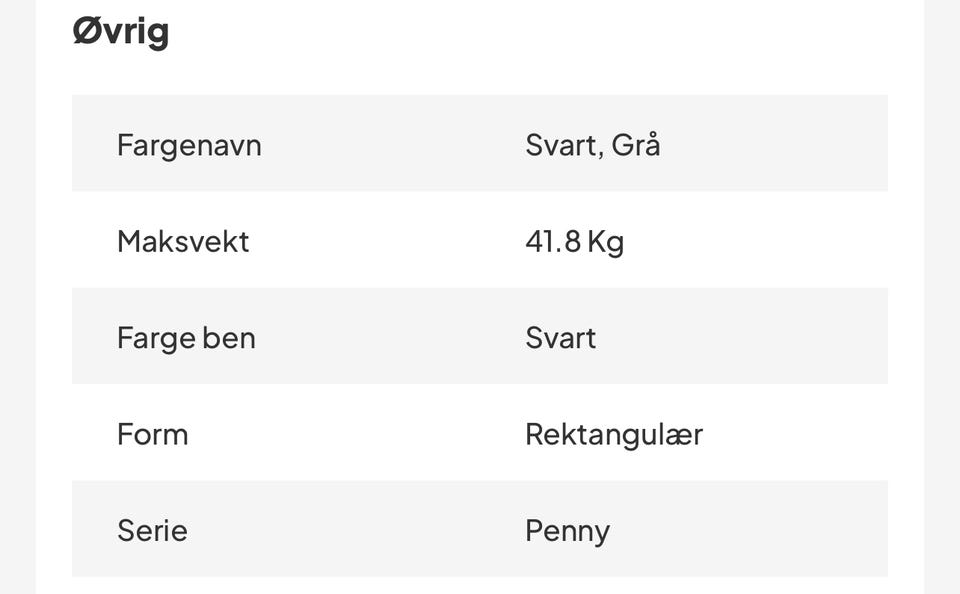Click the Kg unit in Maksvekt row

[x=606, y=242]
